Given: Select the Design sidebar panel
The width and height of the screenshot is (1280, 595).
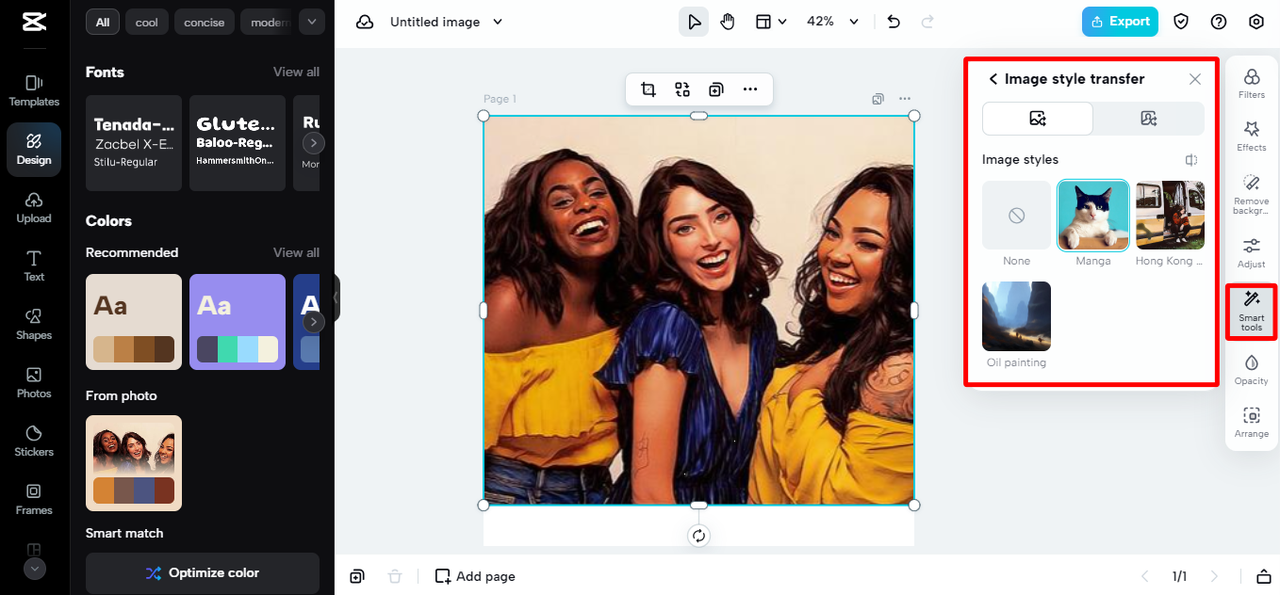Looking at the screenshot, I should point(34,148).
